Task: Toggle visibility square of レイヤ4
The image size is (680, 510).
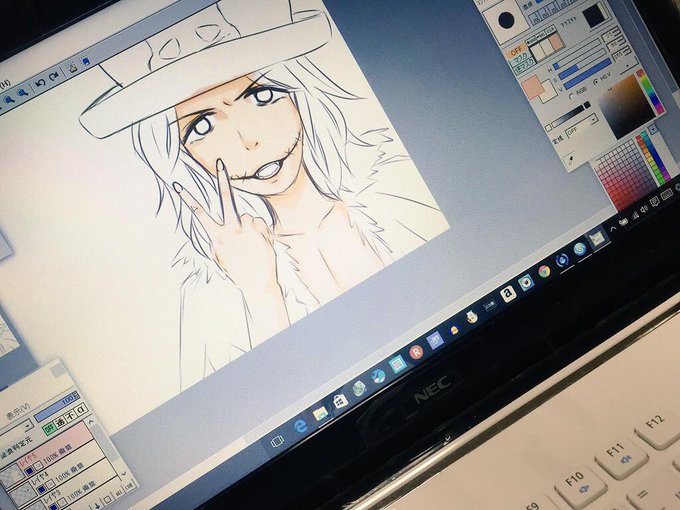Action: 40,489
